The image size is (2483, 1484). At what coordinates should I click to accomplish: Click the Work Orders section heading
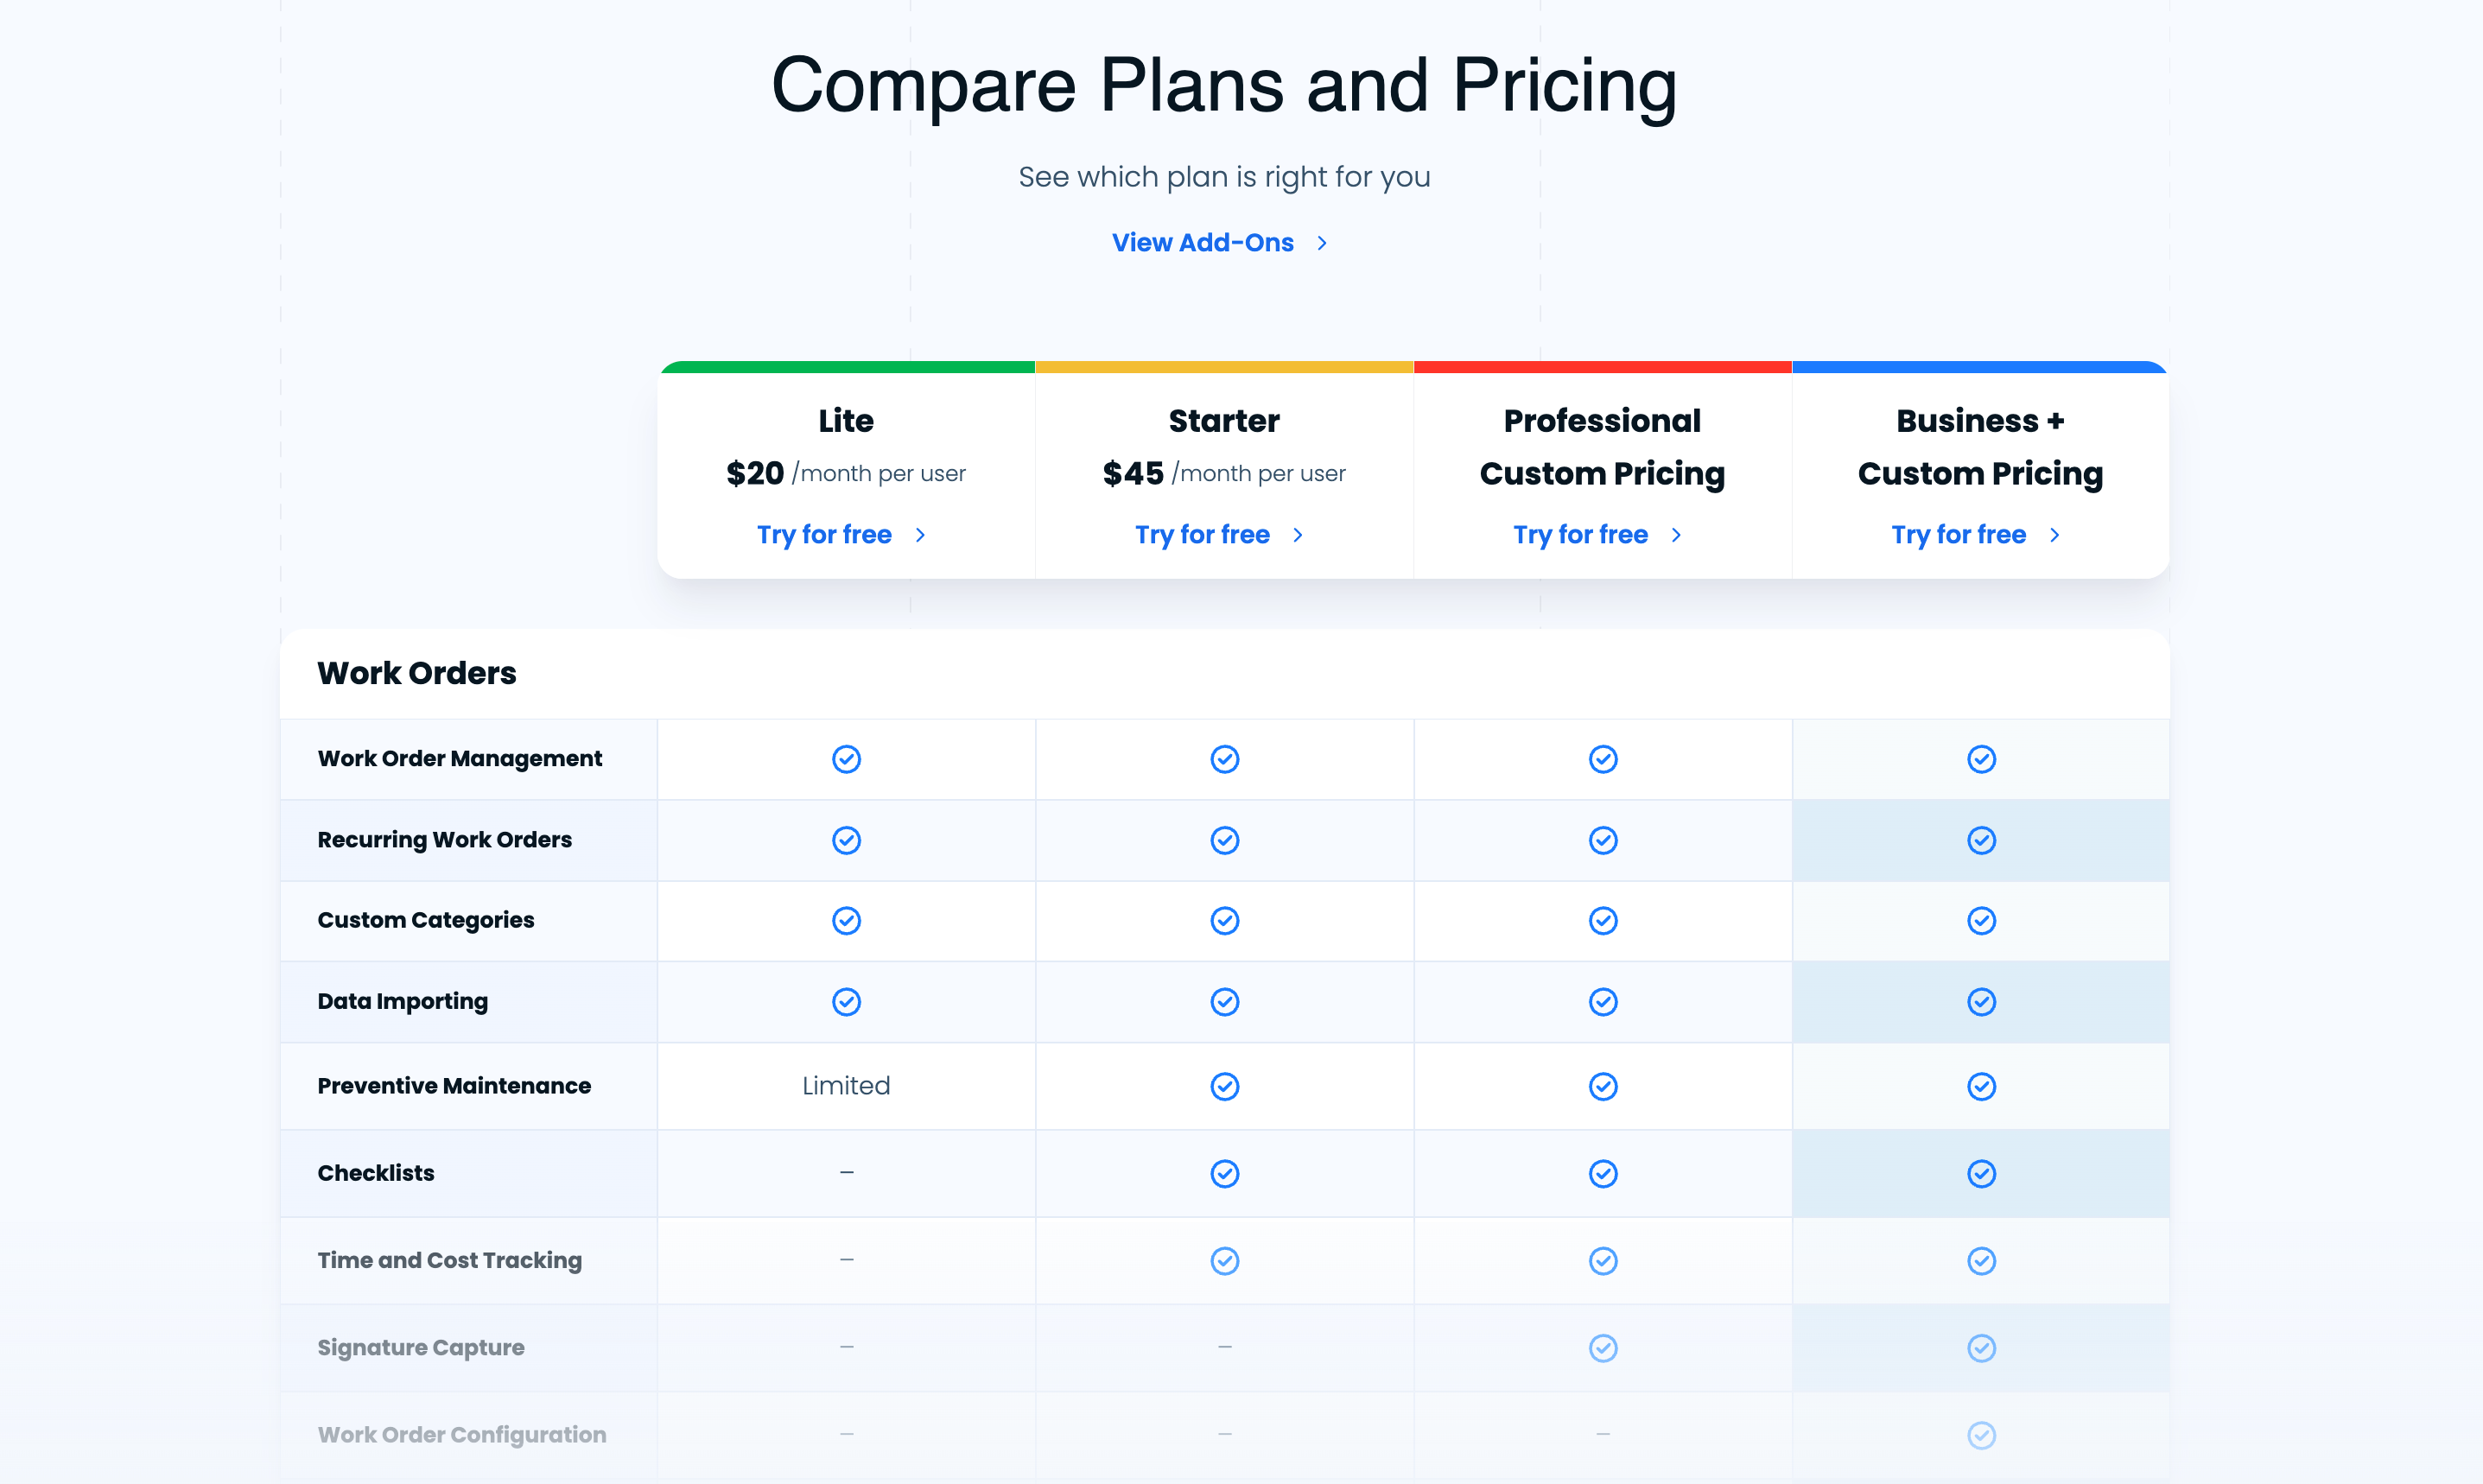[x=417, y=673]
